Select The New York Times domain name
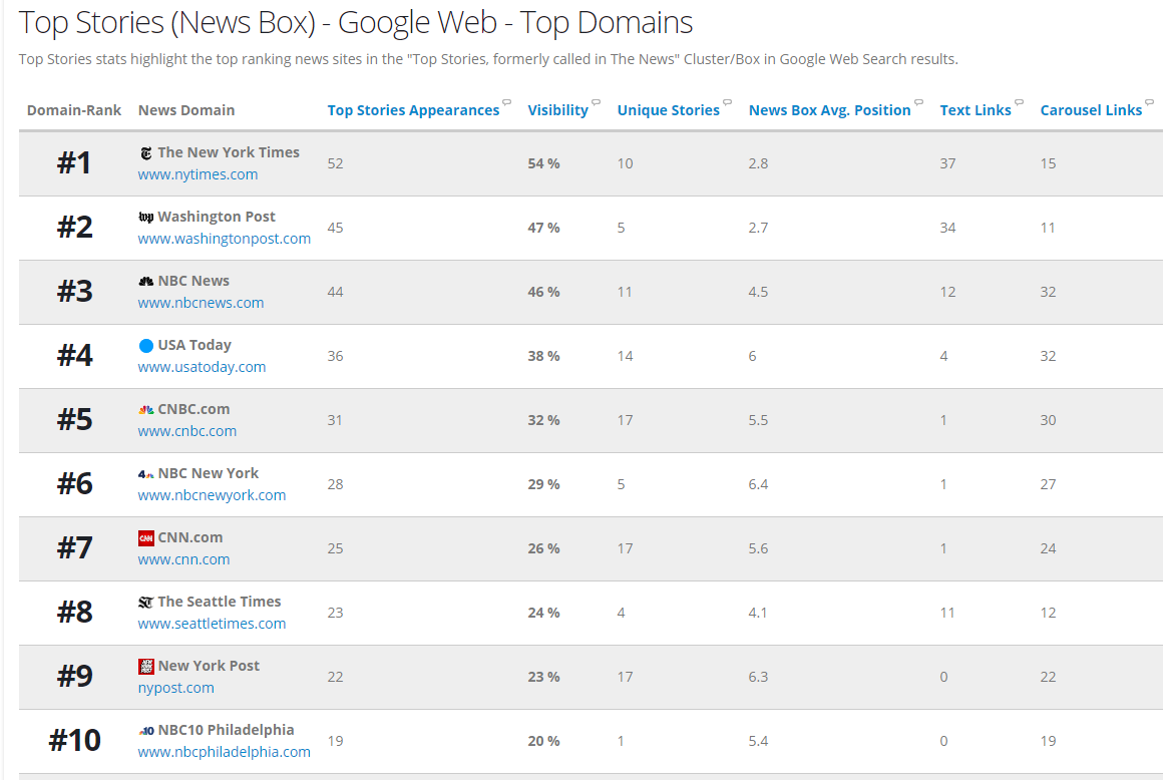Image resolution: width=1170 pixels, height=780 pixels. click(x=228, y=152)
